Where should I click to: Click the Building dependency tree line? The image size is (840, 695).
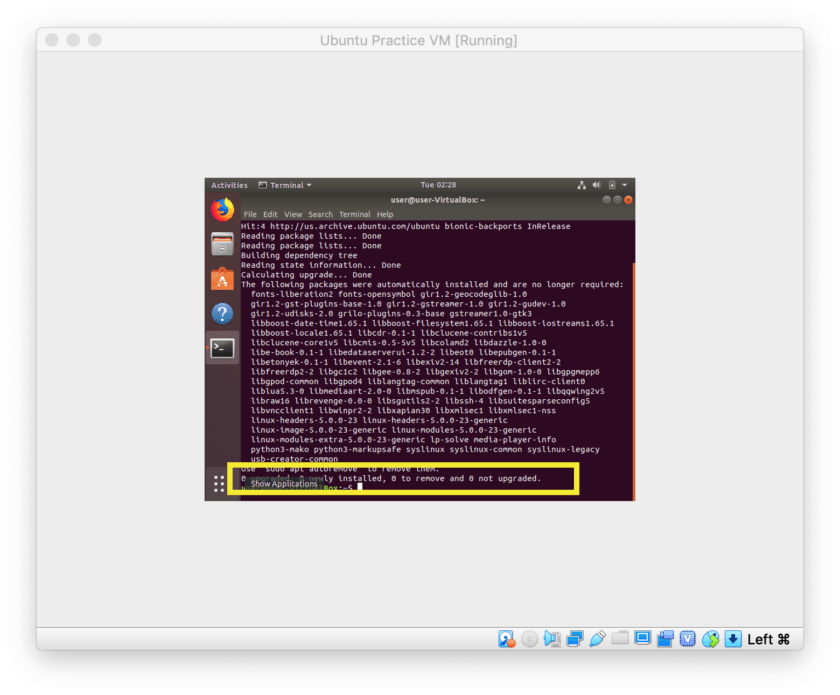click(x=299, y=256)
